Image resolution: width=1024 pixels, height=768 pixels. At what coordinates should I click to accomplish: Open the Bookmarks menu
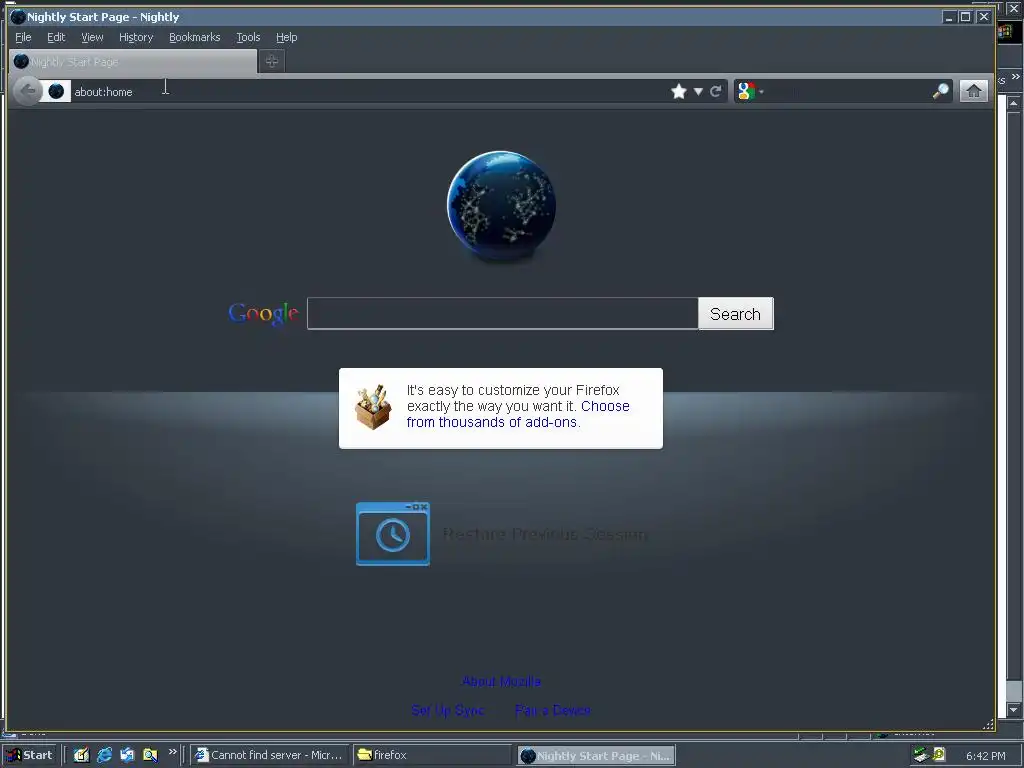click(195, 37)
